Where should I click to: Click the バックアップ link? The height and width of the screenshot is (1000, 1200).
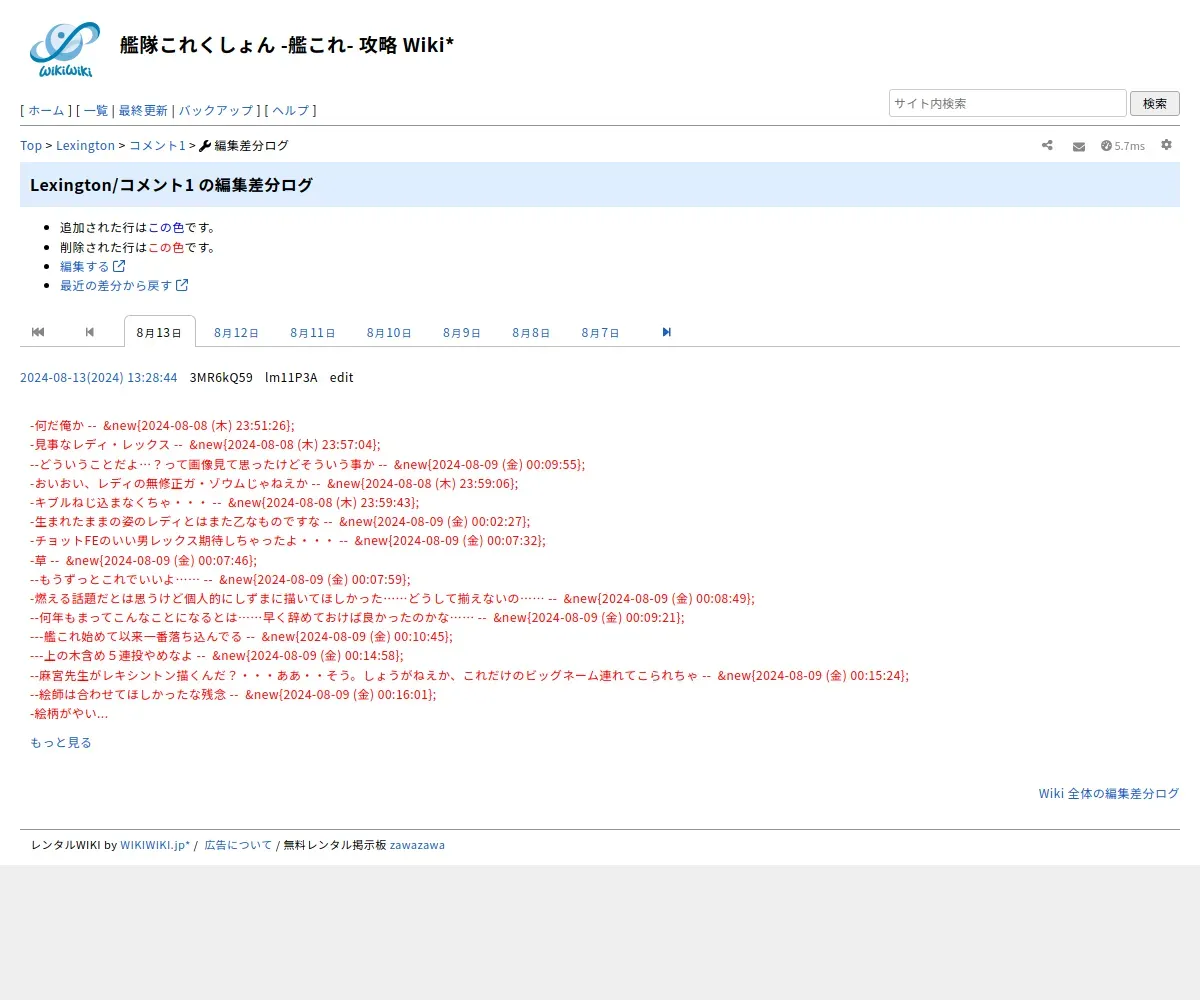pyautogui.click(x=216, y=111)
